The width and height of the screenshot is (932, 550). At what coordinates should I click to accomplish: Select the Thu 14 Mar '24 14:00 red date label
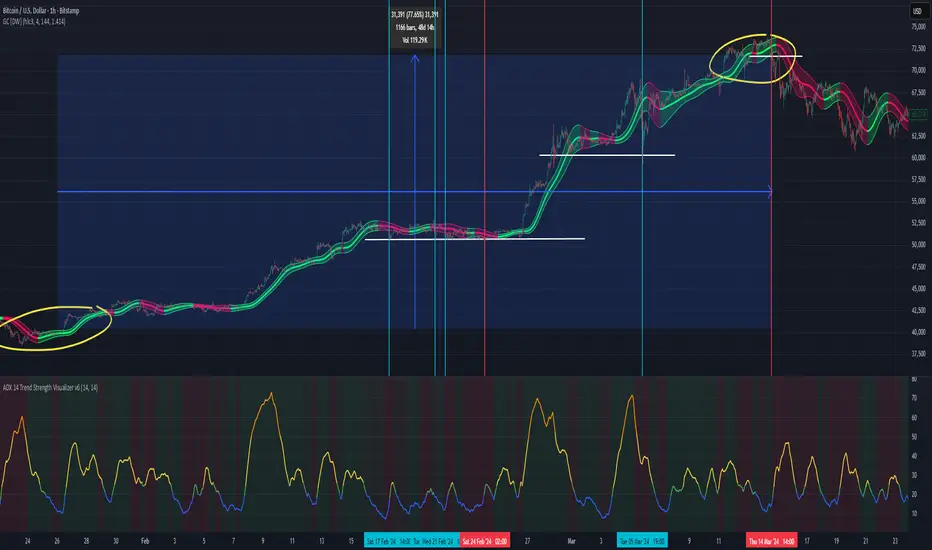tap(772, 541)
